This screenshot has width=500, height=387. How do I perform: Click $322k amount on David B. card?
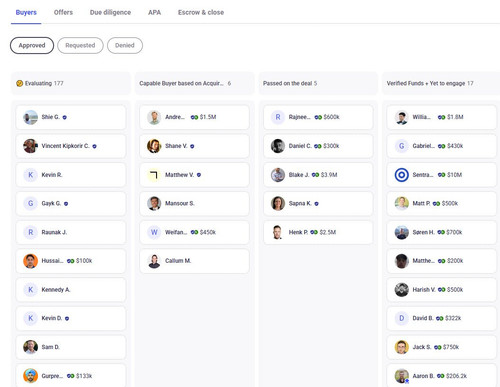(453, 318)
